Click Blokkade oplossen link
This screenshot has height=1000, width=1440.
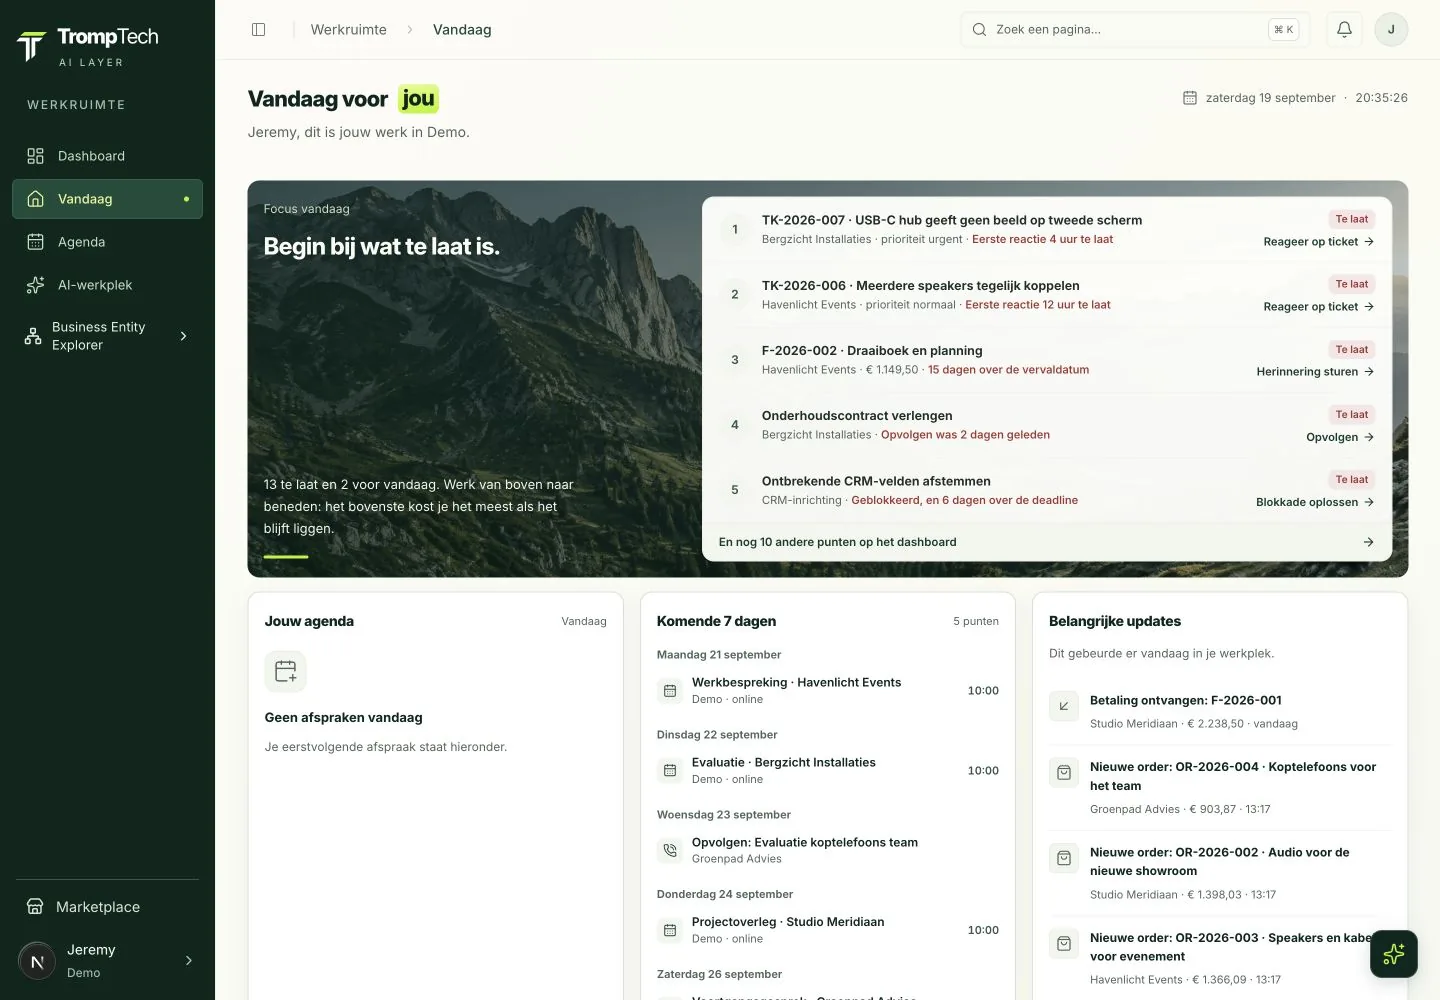click(1315, 502)
